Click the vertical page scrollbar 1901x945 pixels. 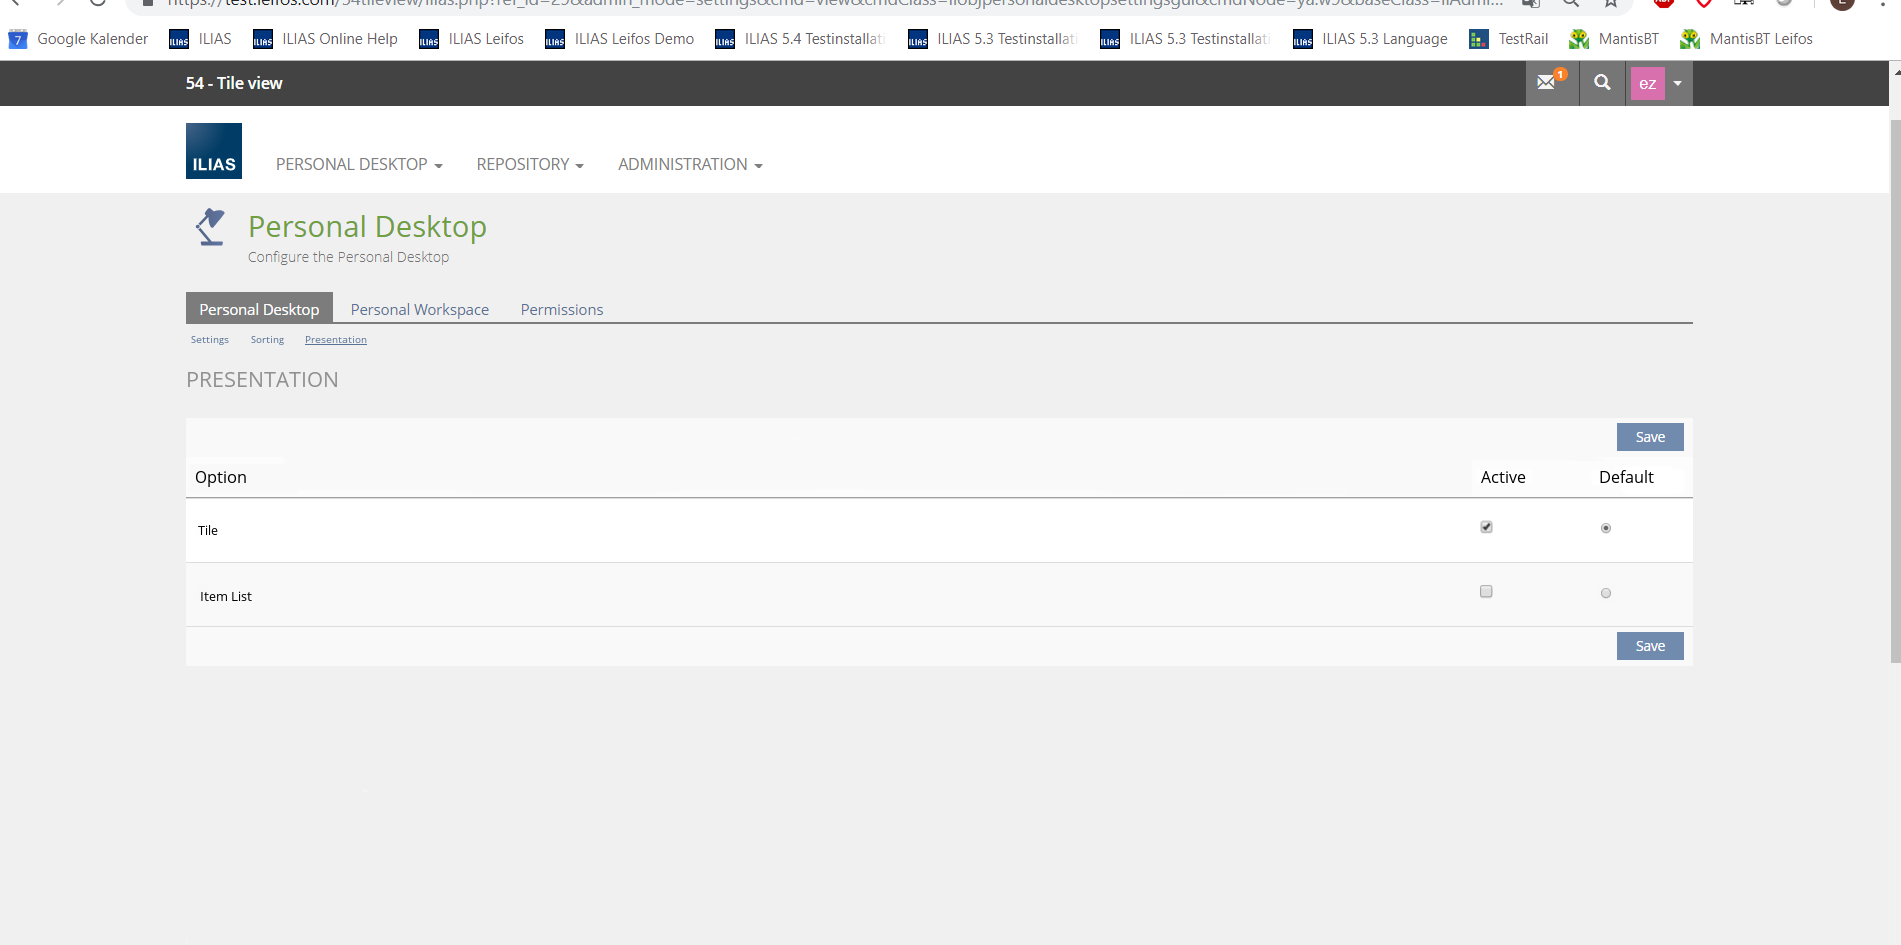click(x=1895, y=400)
